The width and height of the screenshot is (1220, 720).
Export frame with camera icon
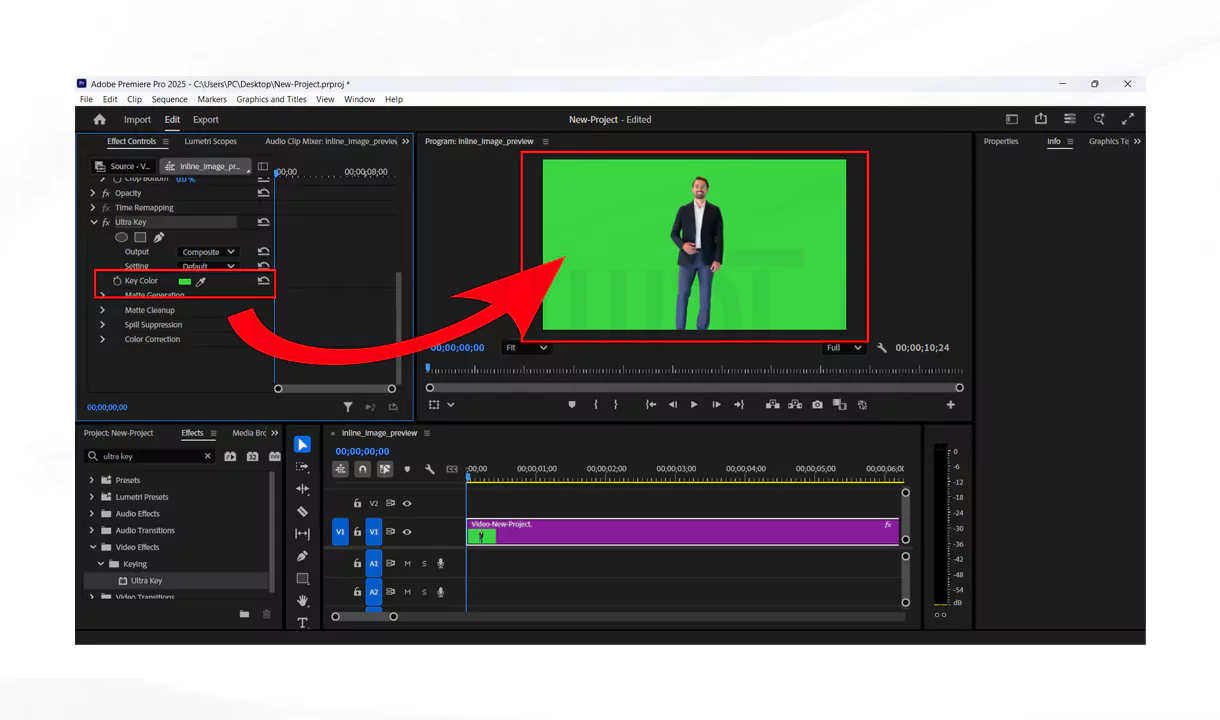click(817, 405)
